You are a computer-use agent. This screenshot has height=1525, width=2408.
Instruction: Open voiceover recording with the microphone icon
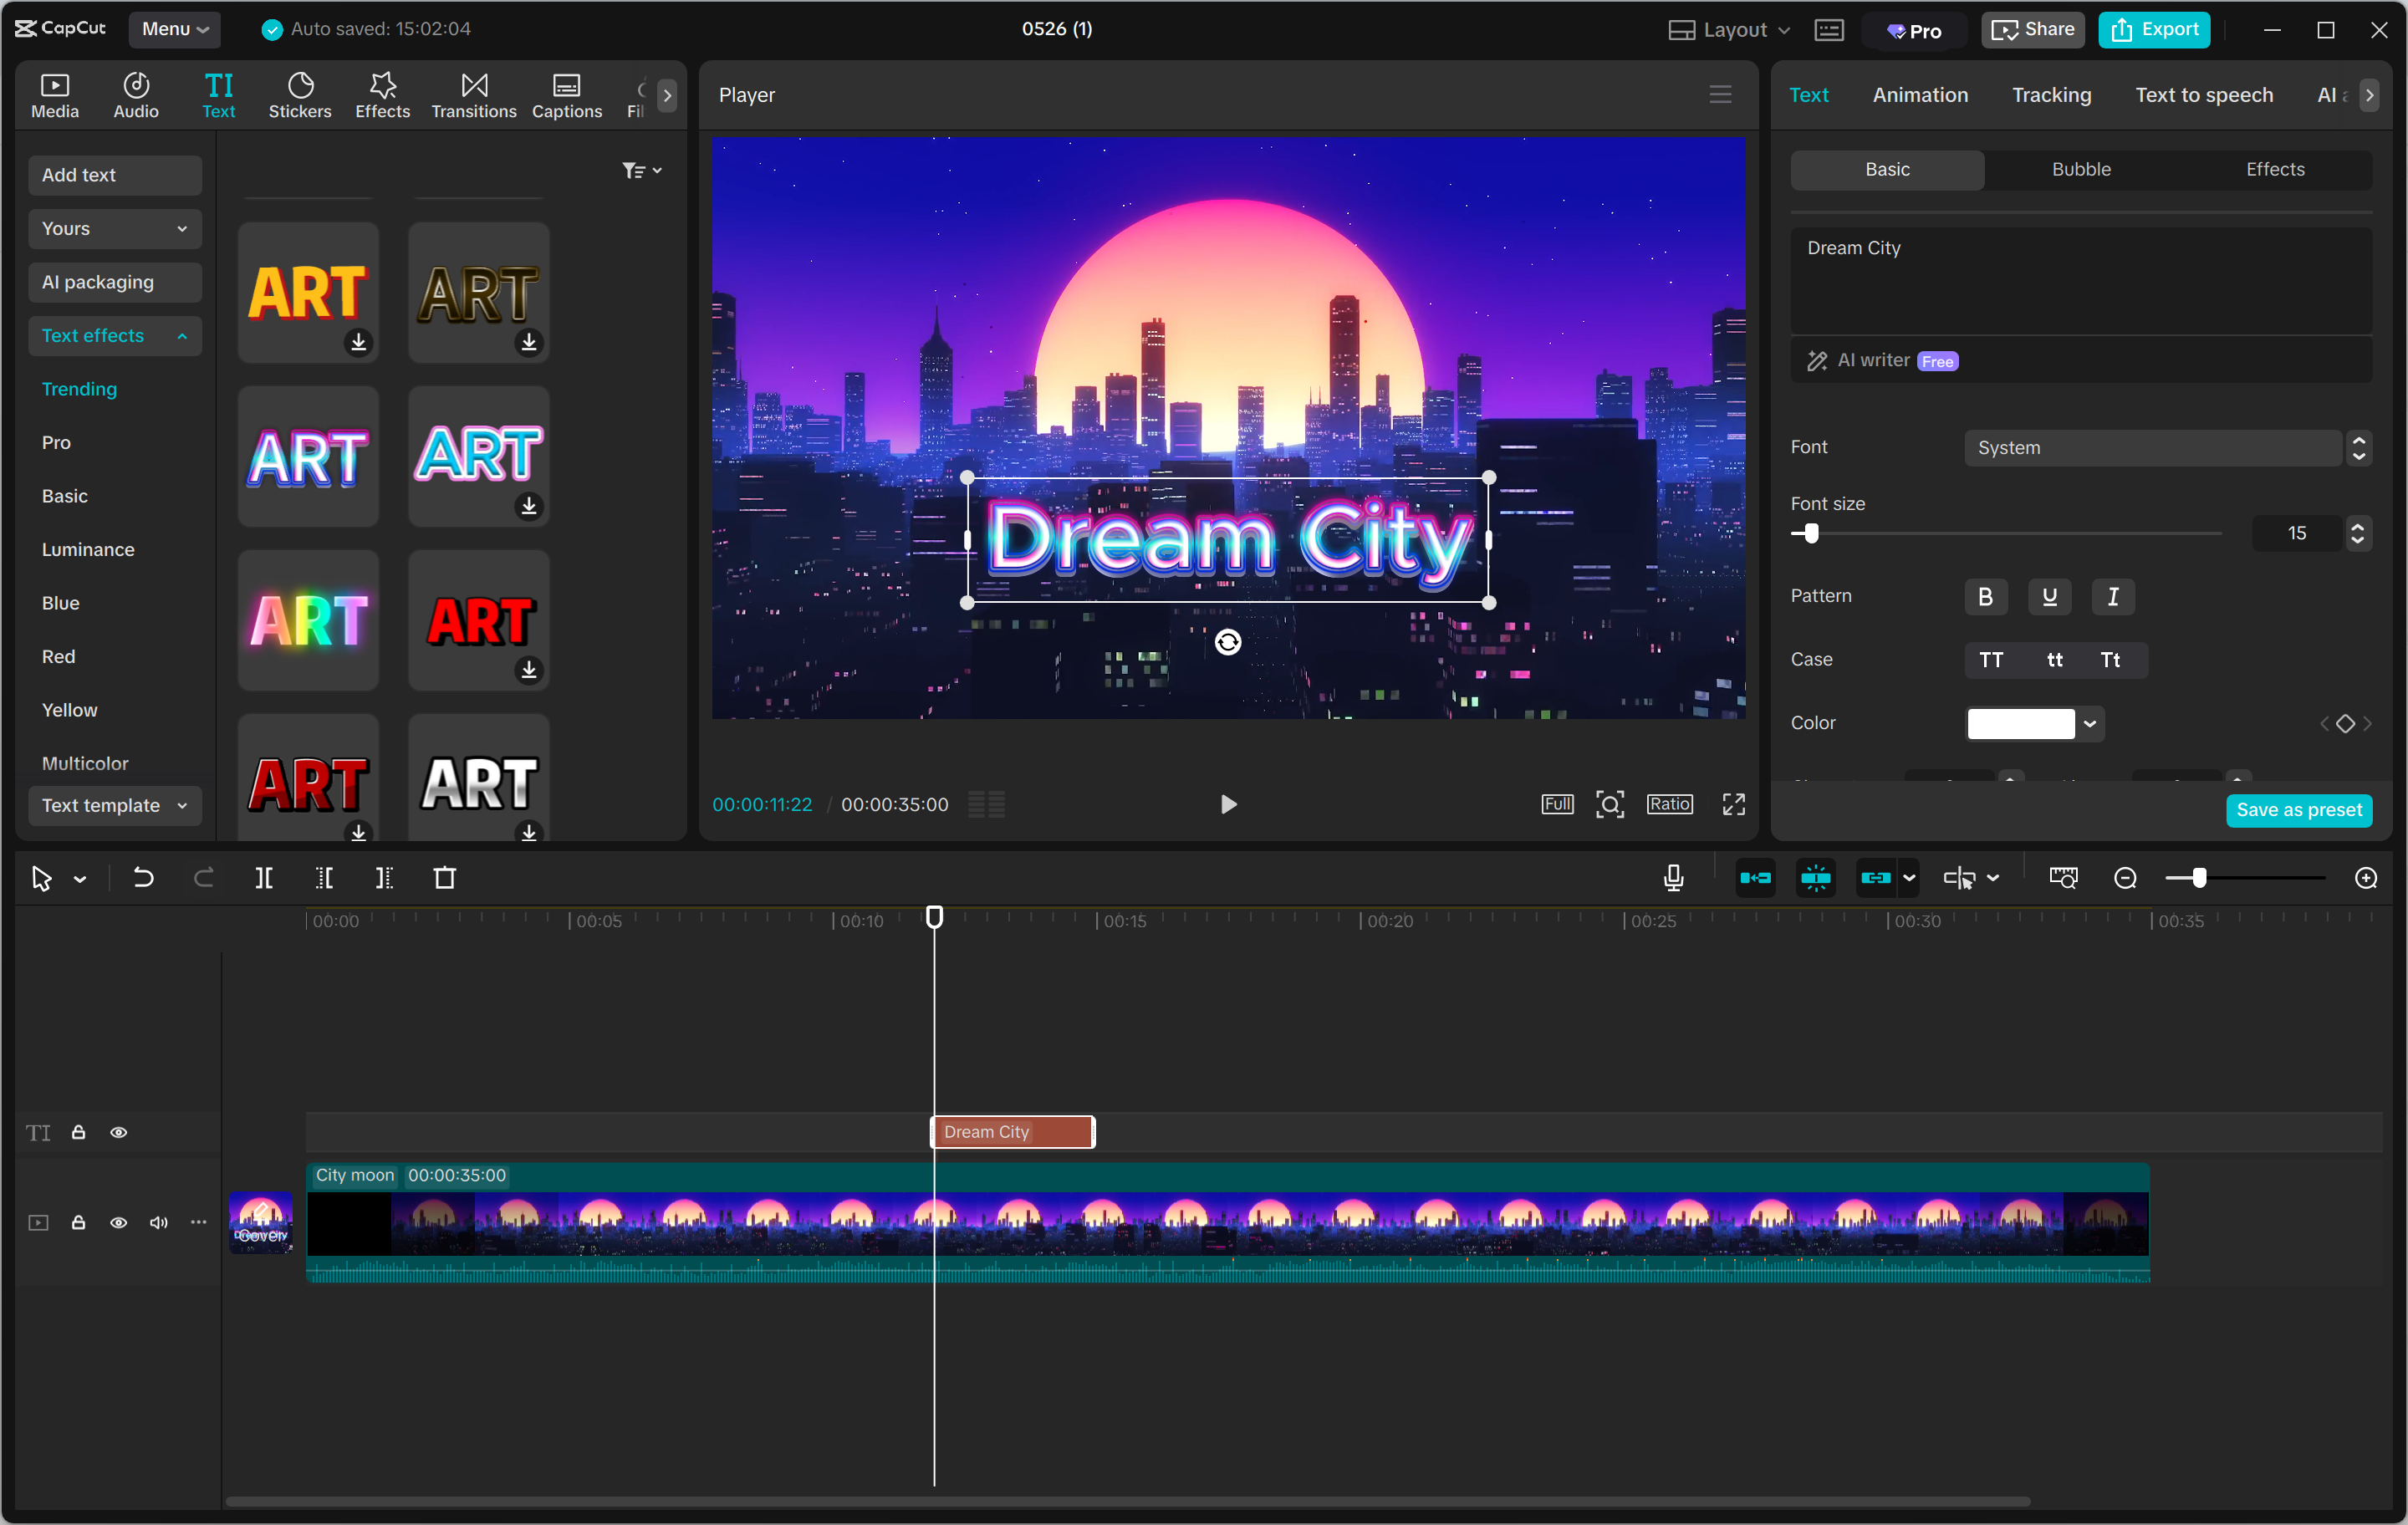(1672, 878)
